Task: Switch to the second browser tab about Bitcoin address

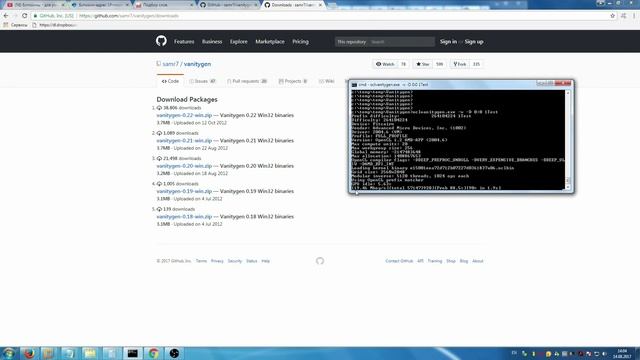Action: [x=100, y=5]
